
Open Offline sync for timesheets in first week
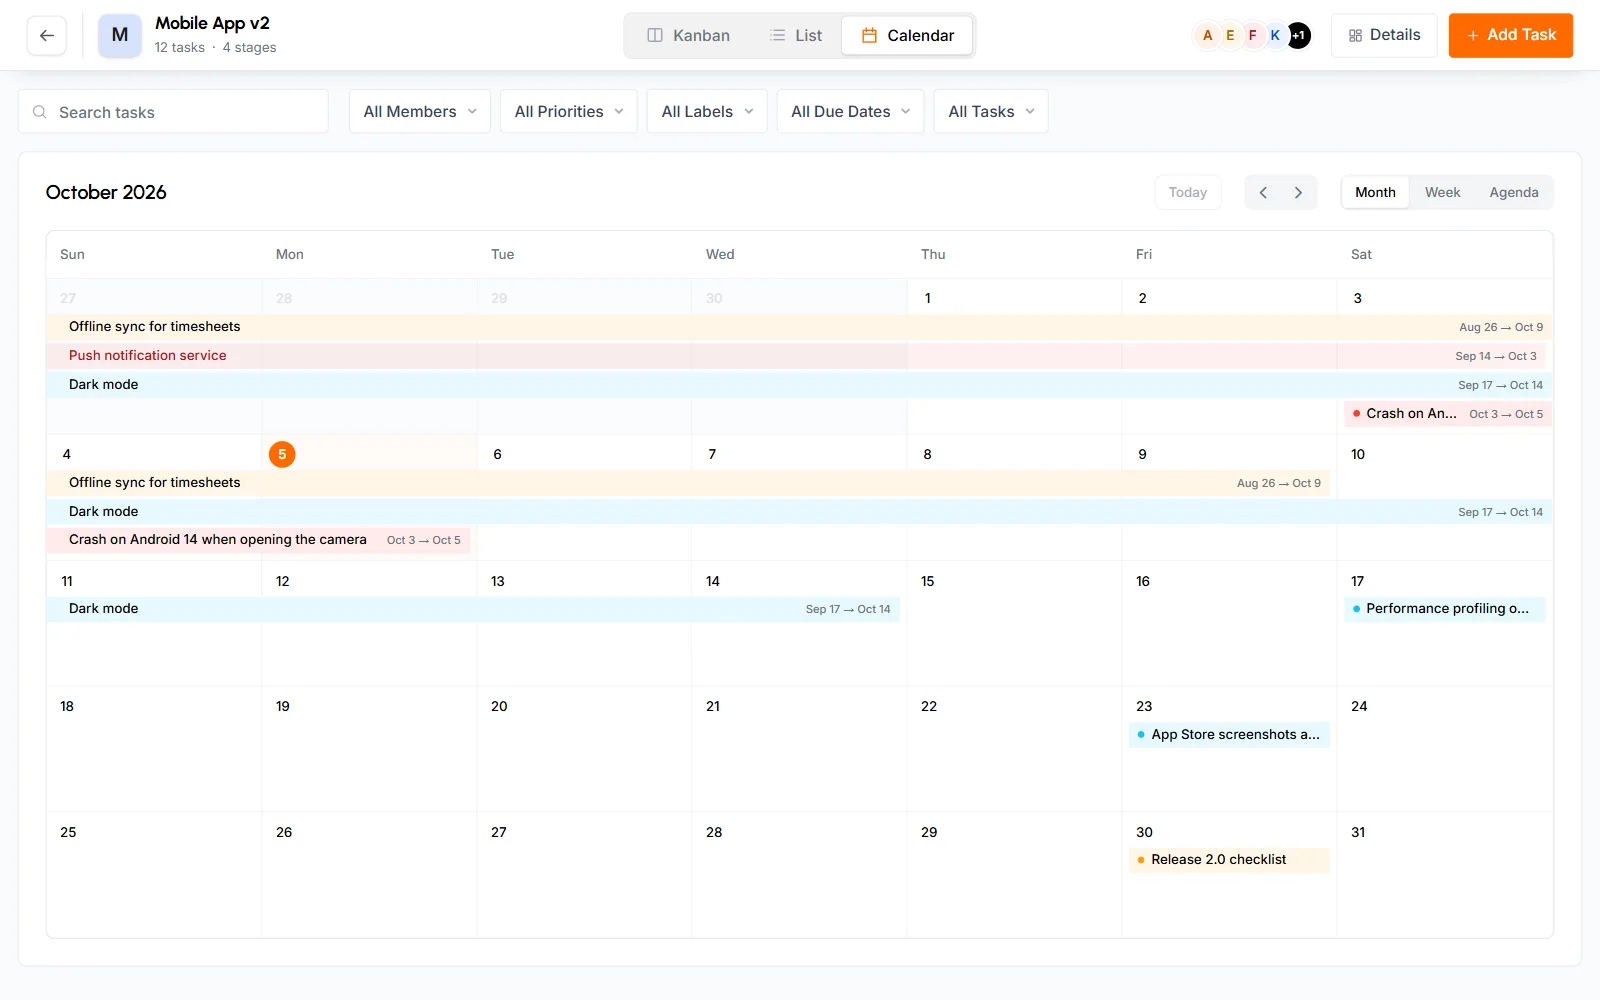pyautogui.click(x=799, y=327)
